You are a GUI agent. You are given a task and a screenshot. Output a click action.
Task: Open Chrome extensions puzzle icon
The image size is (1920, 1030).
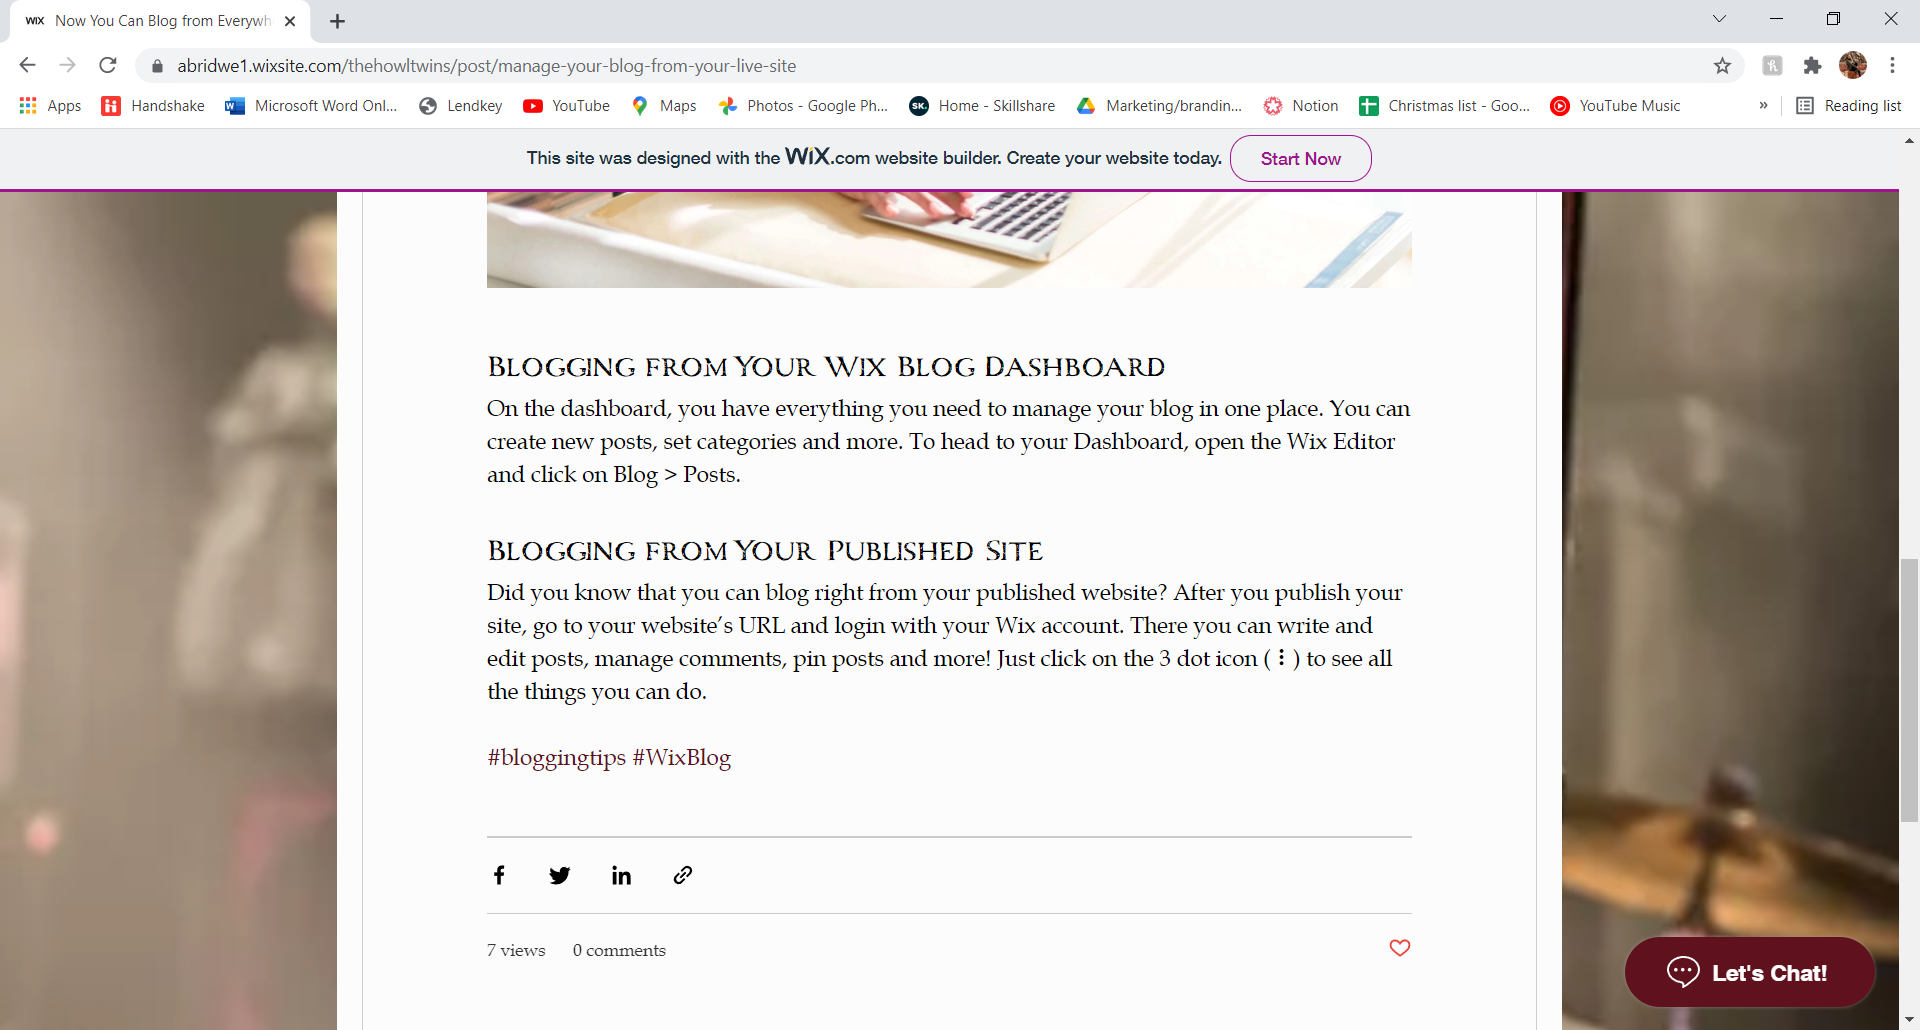[1812, 66]
